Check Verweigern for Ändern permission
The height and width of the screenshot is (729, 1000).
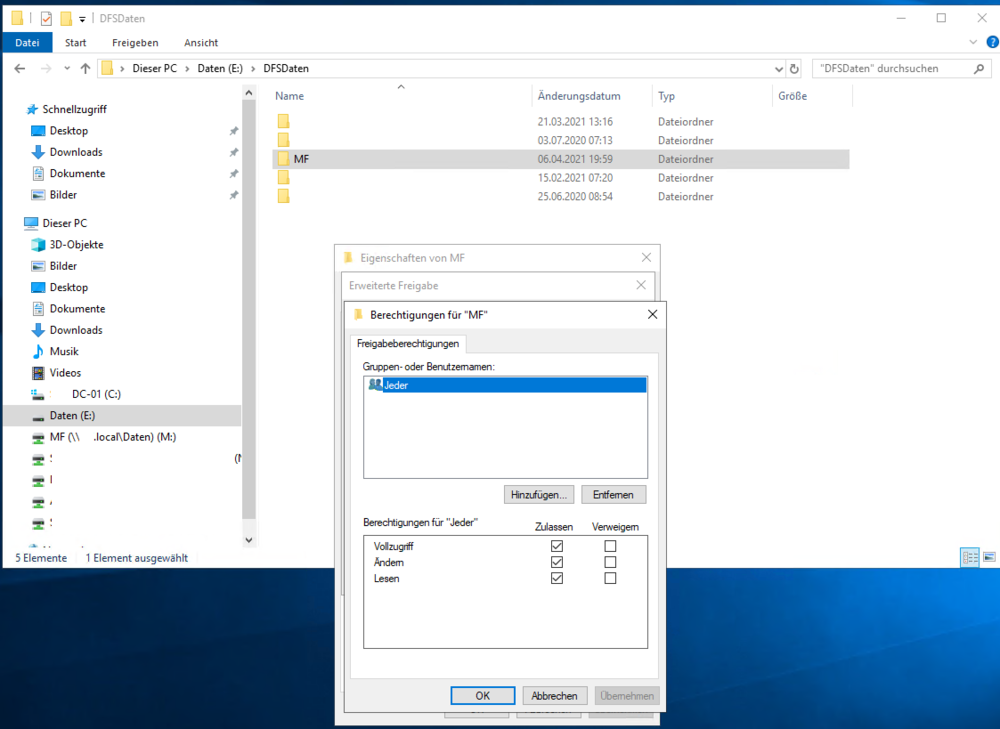pyautogui.click(x=610, y=563)
